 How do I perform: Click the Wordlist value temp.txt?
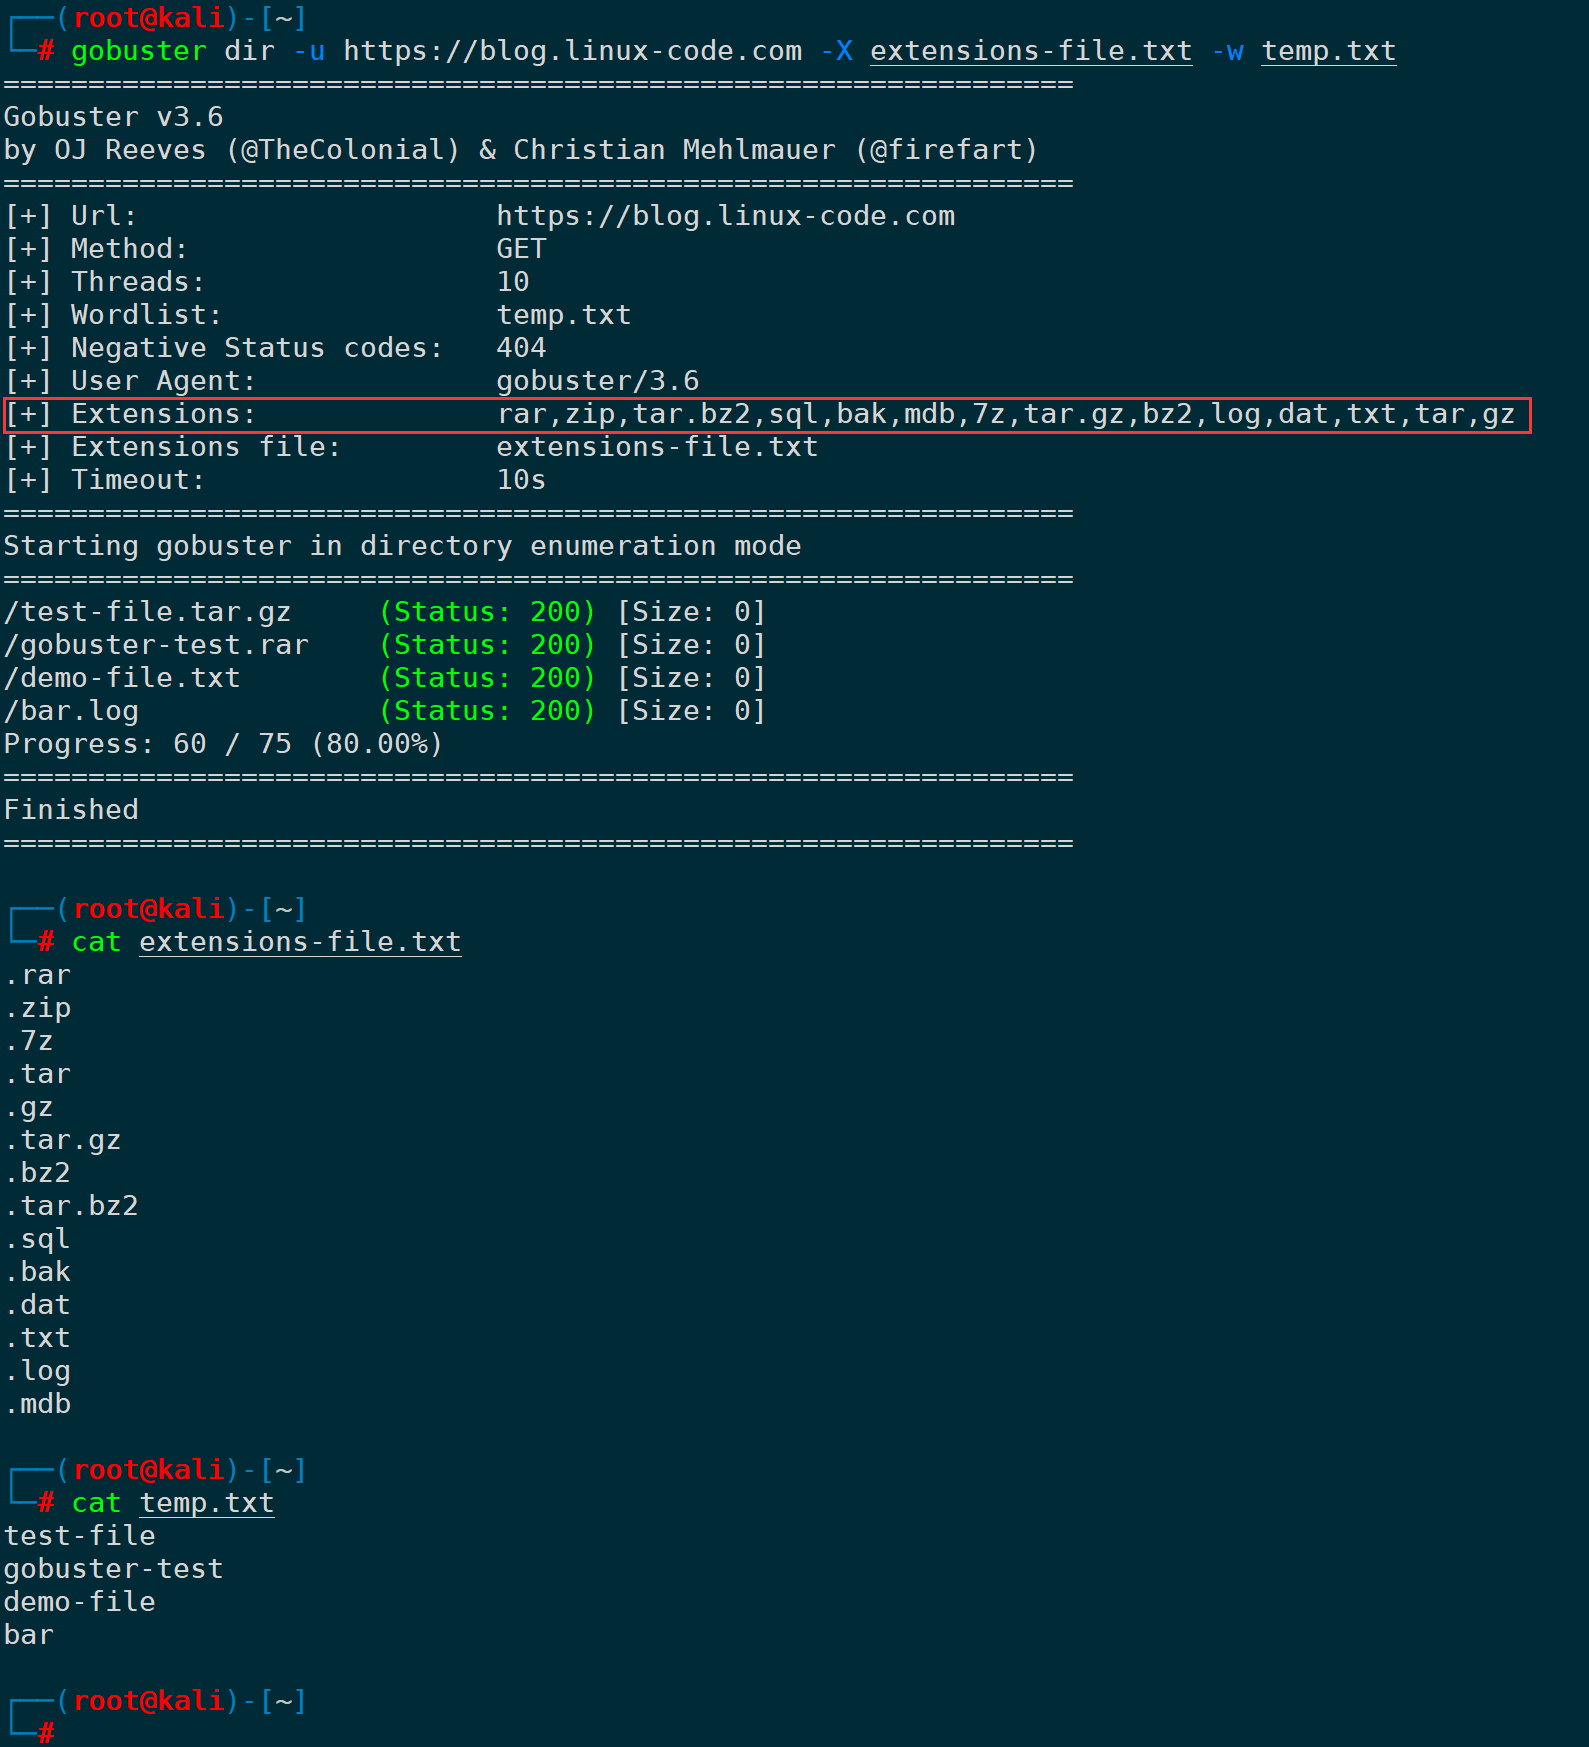click(x=564, y=315)
